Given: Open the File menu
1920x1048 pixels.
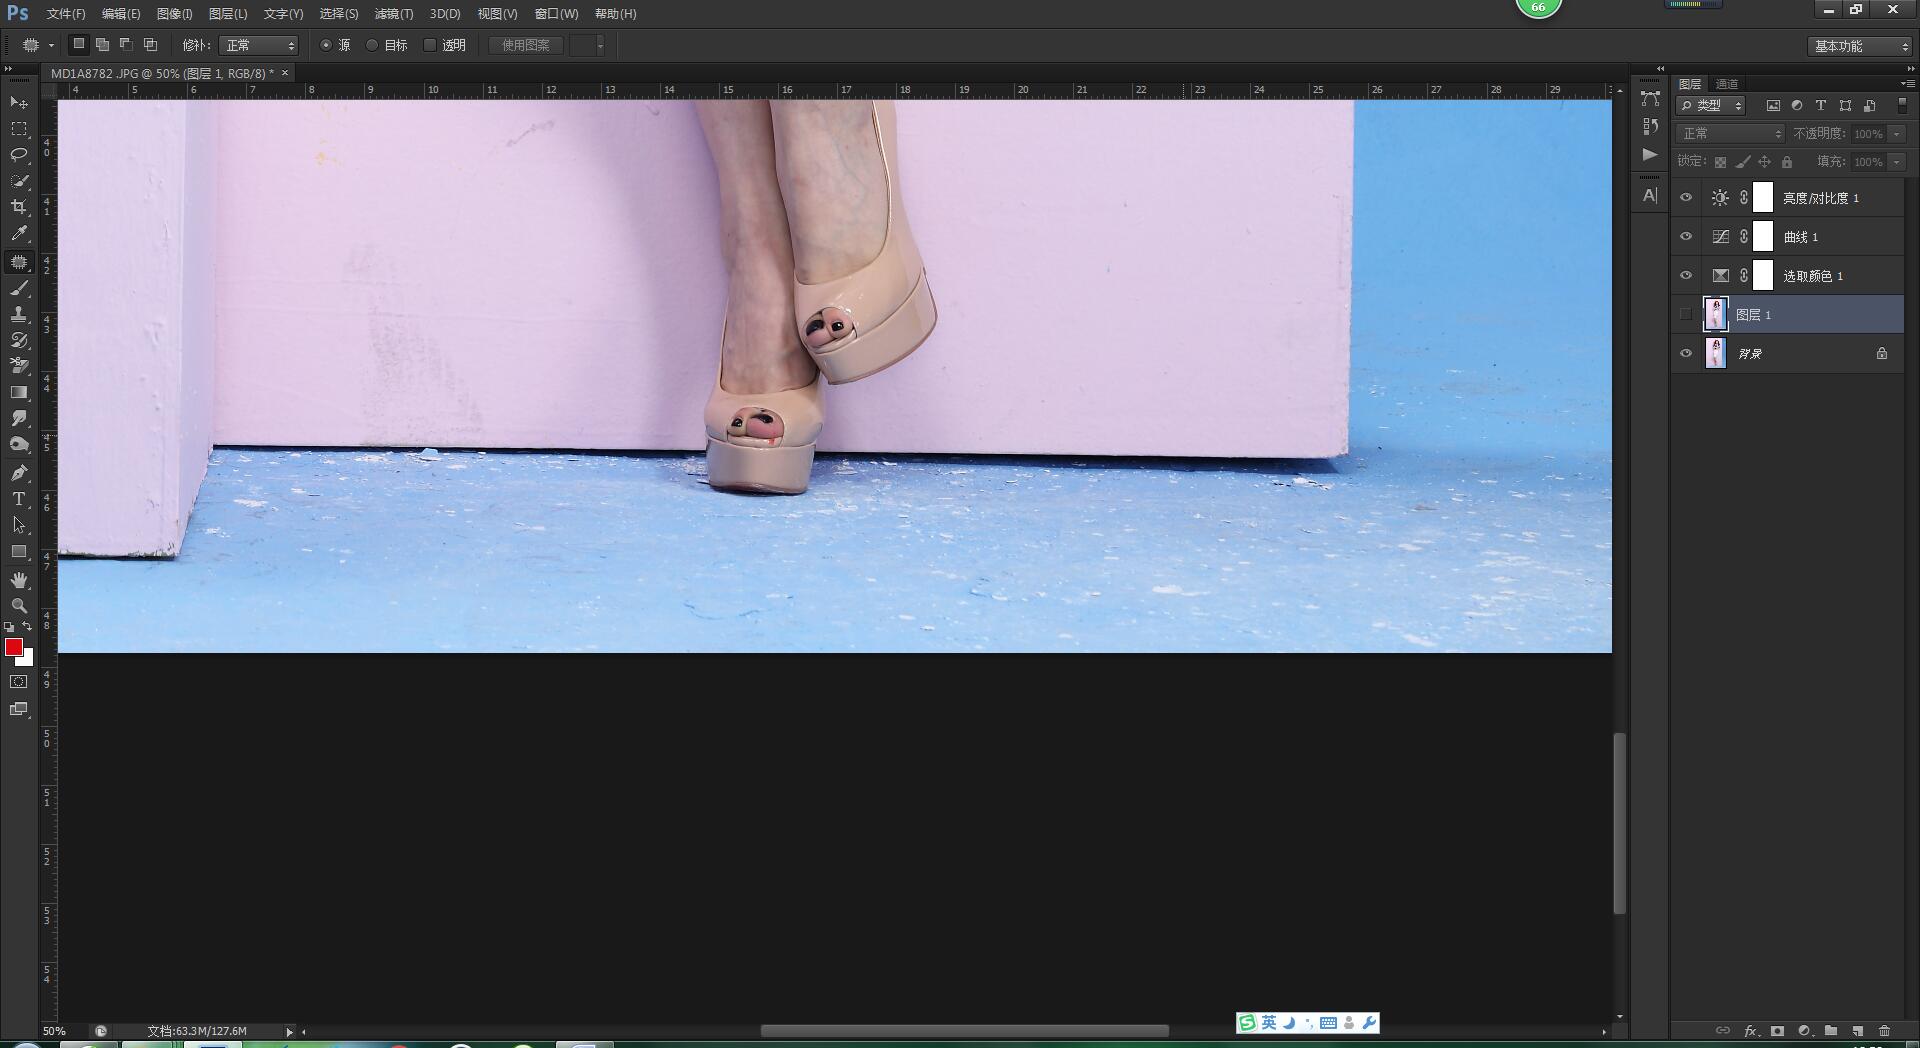Looking at the screenshot, I should click(65, 14).
